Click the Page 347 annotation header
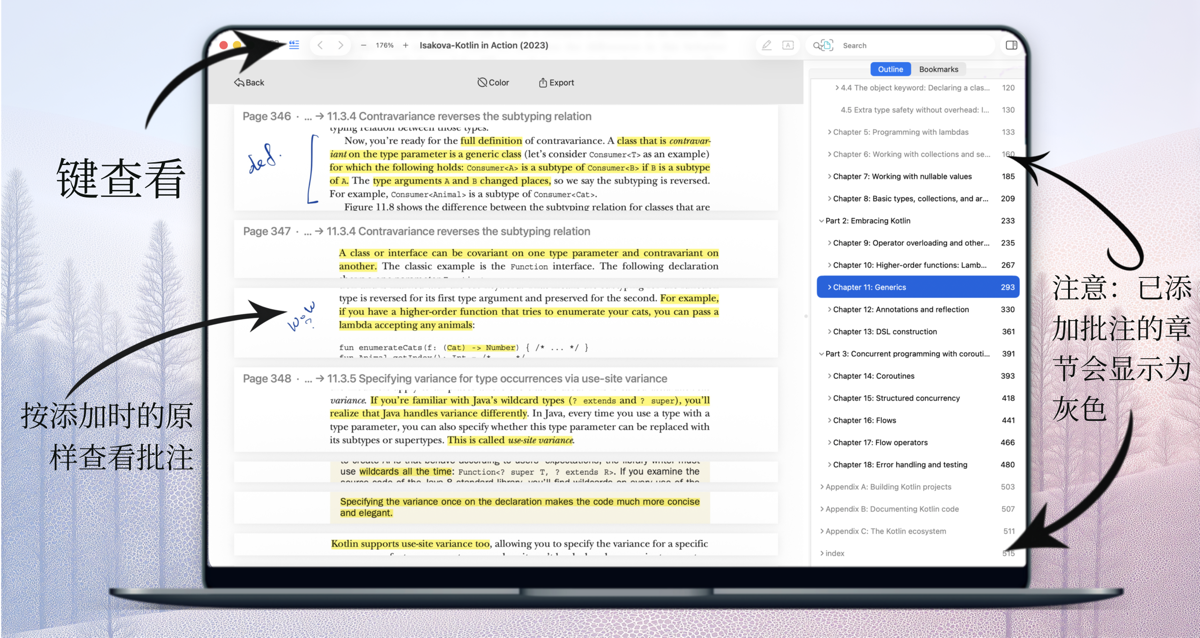Screen dimensions: 1200x638 pyautogui.click(x=417, y=231)
